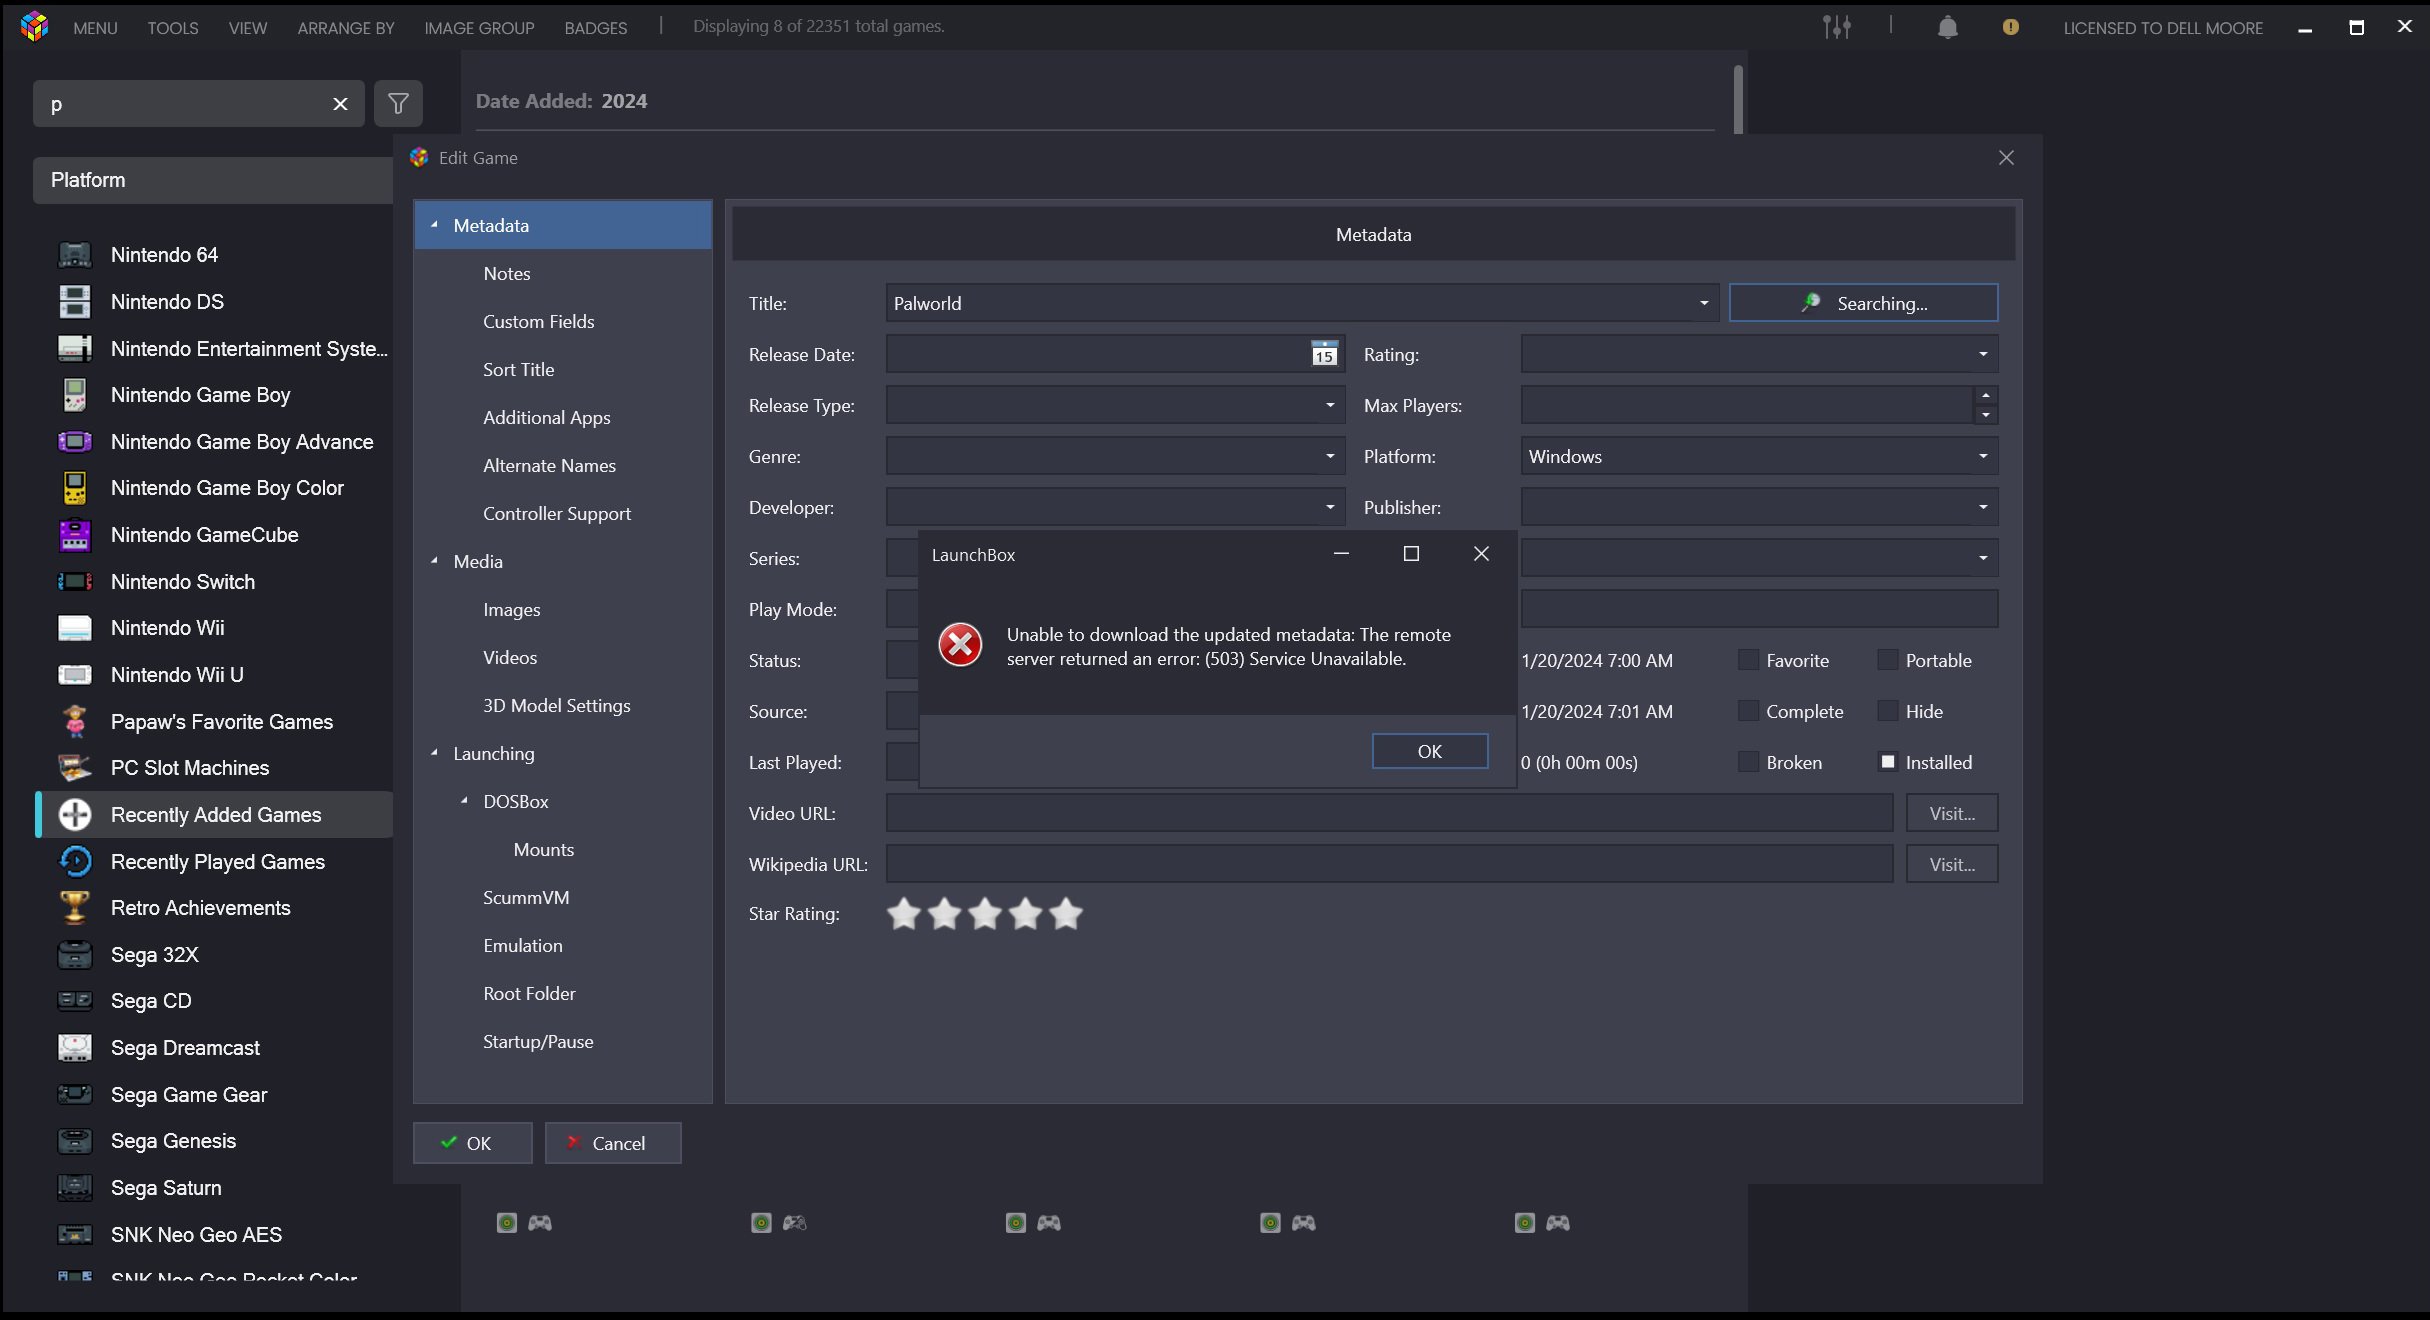Set star rating to three stars

(985, 913)
